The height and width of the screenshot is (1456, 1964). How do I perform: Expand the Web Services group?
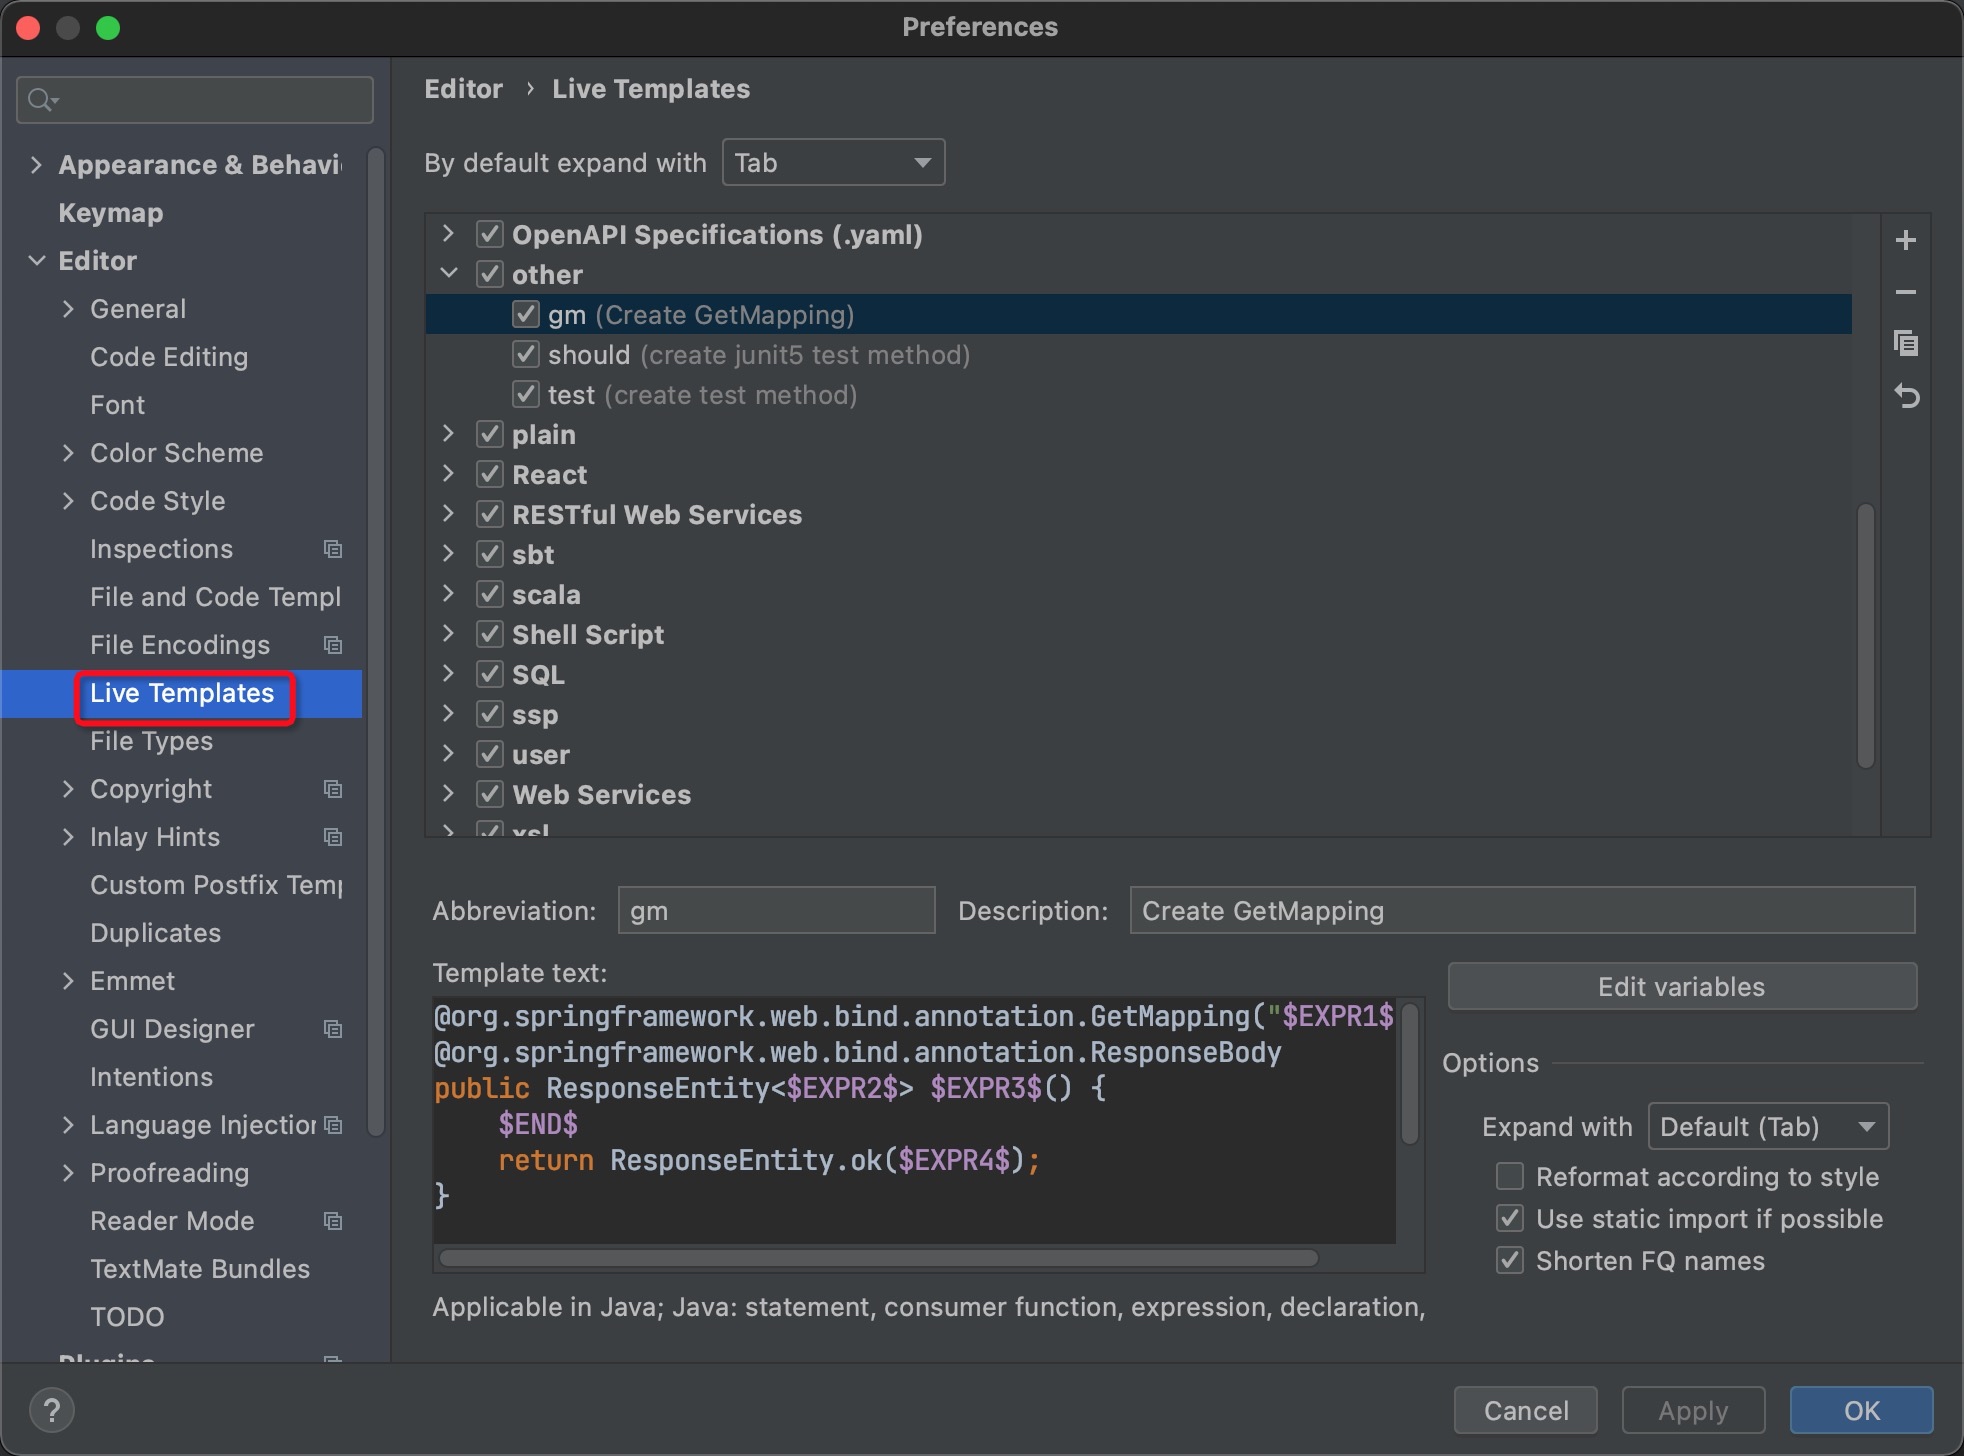click(449, 794)
